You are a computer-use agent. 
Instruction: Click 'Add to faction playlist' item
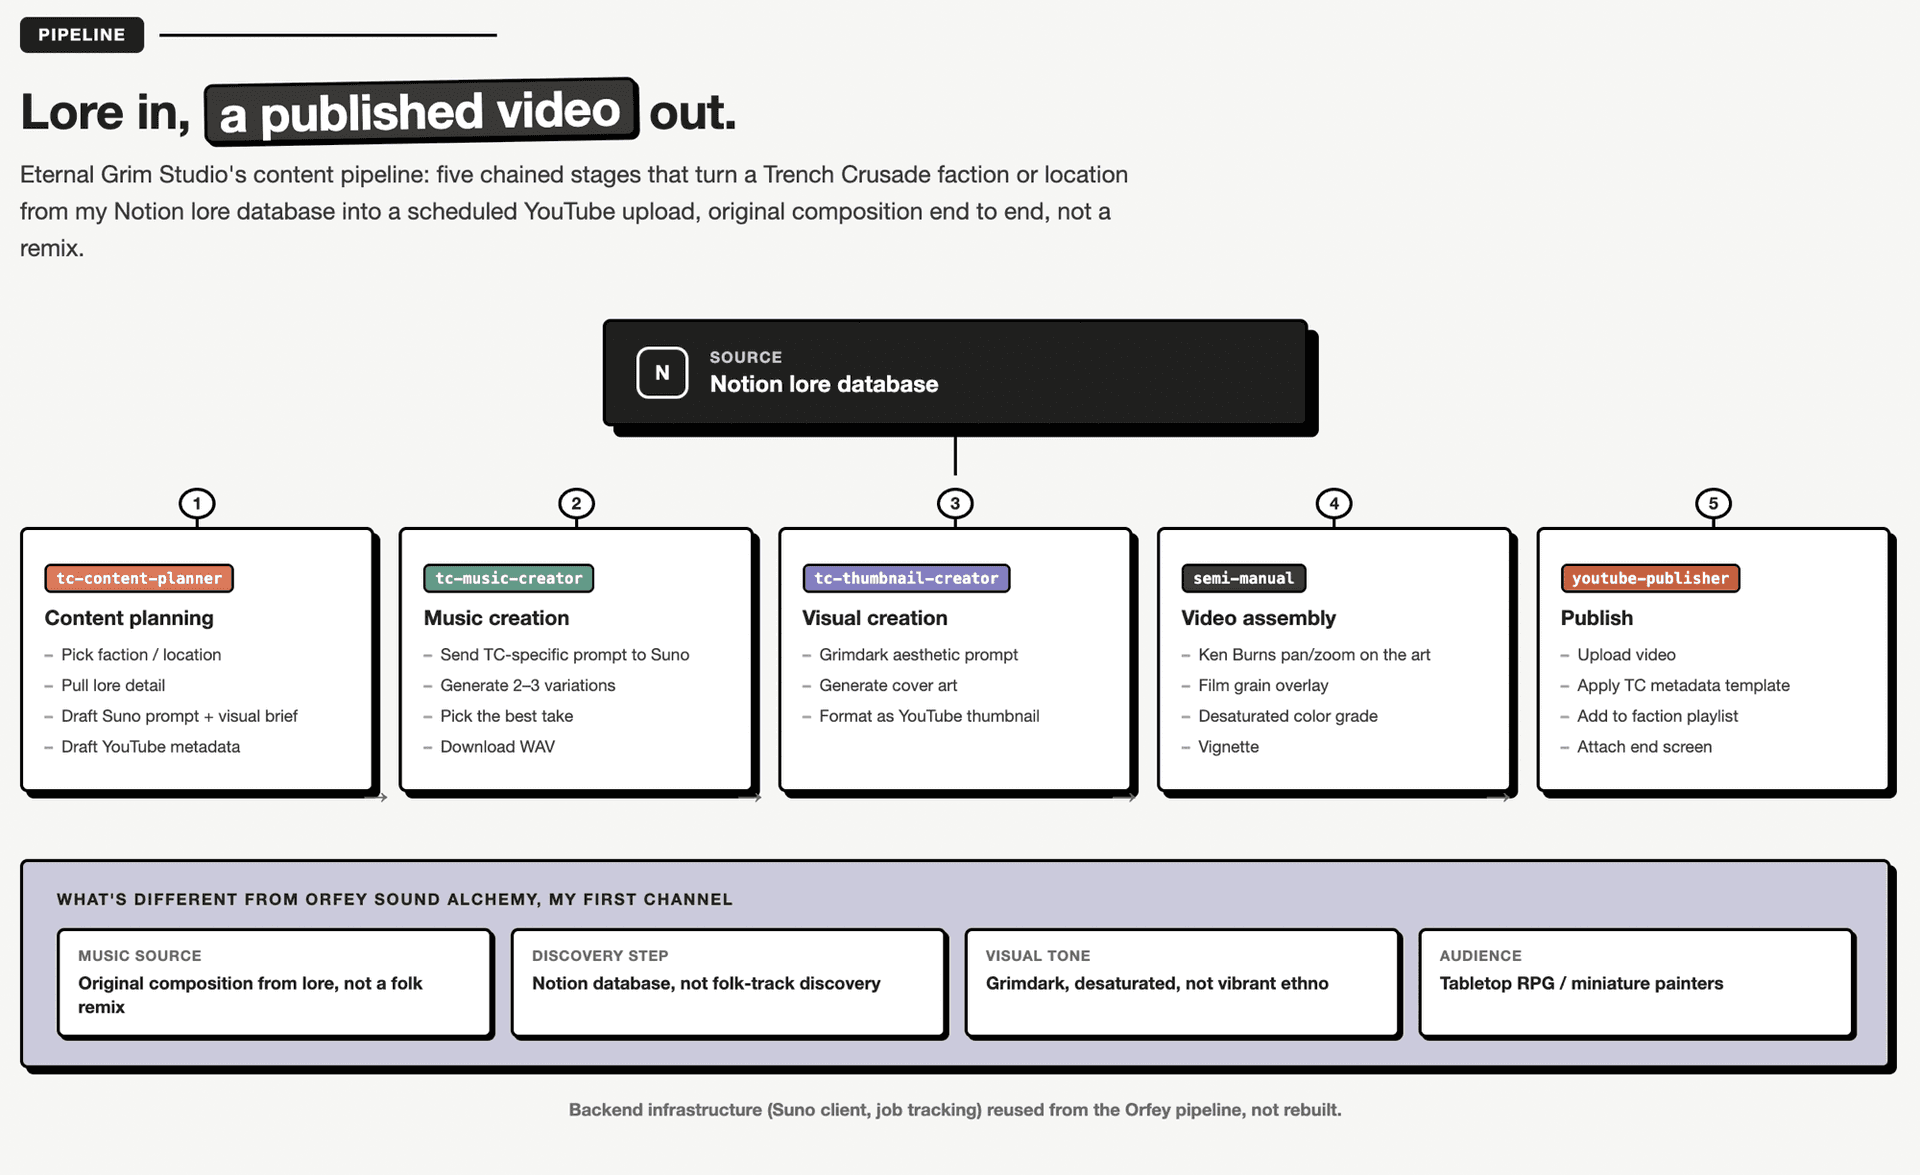[x=1657, y=716]
